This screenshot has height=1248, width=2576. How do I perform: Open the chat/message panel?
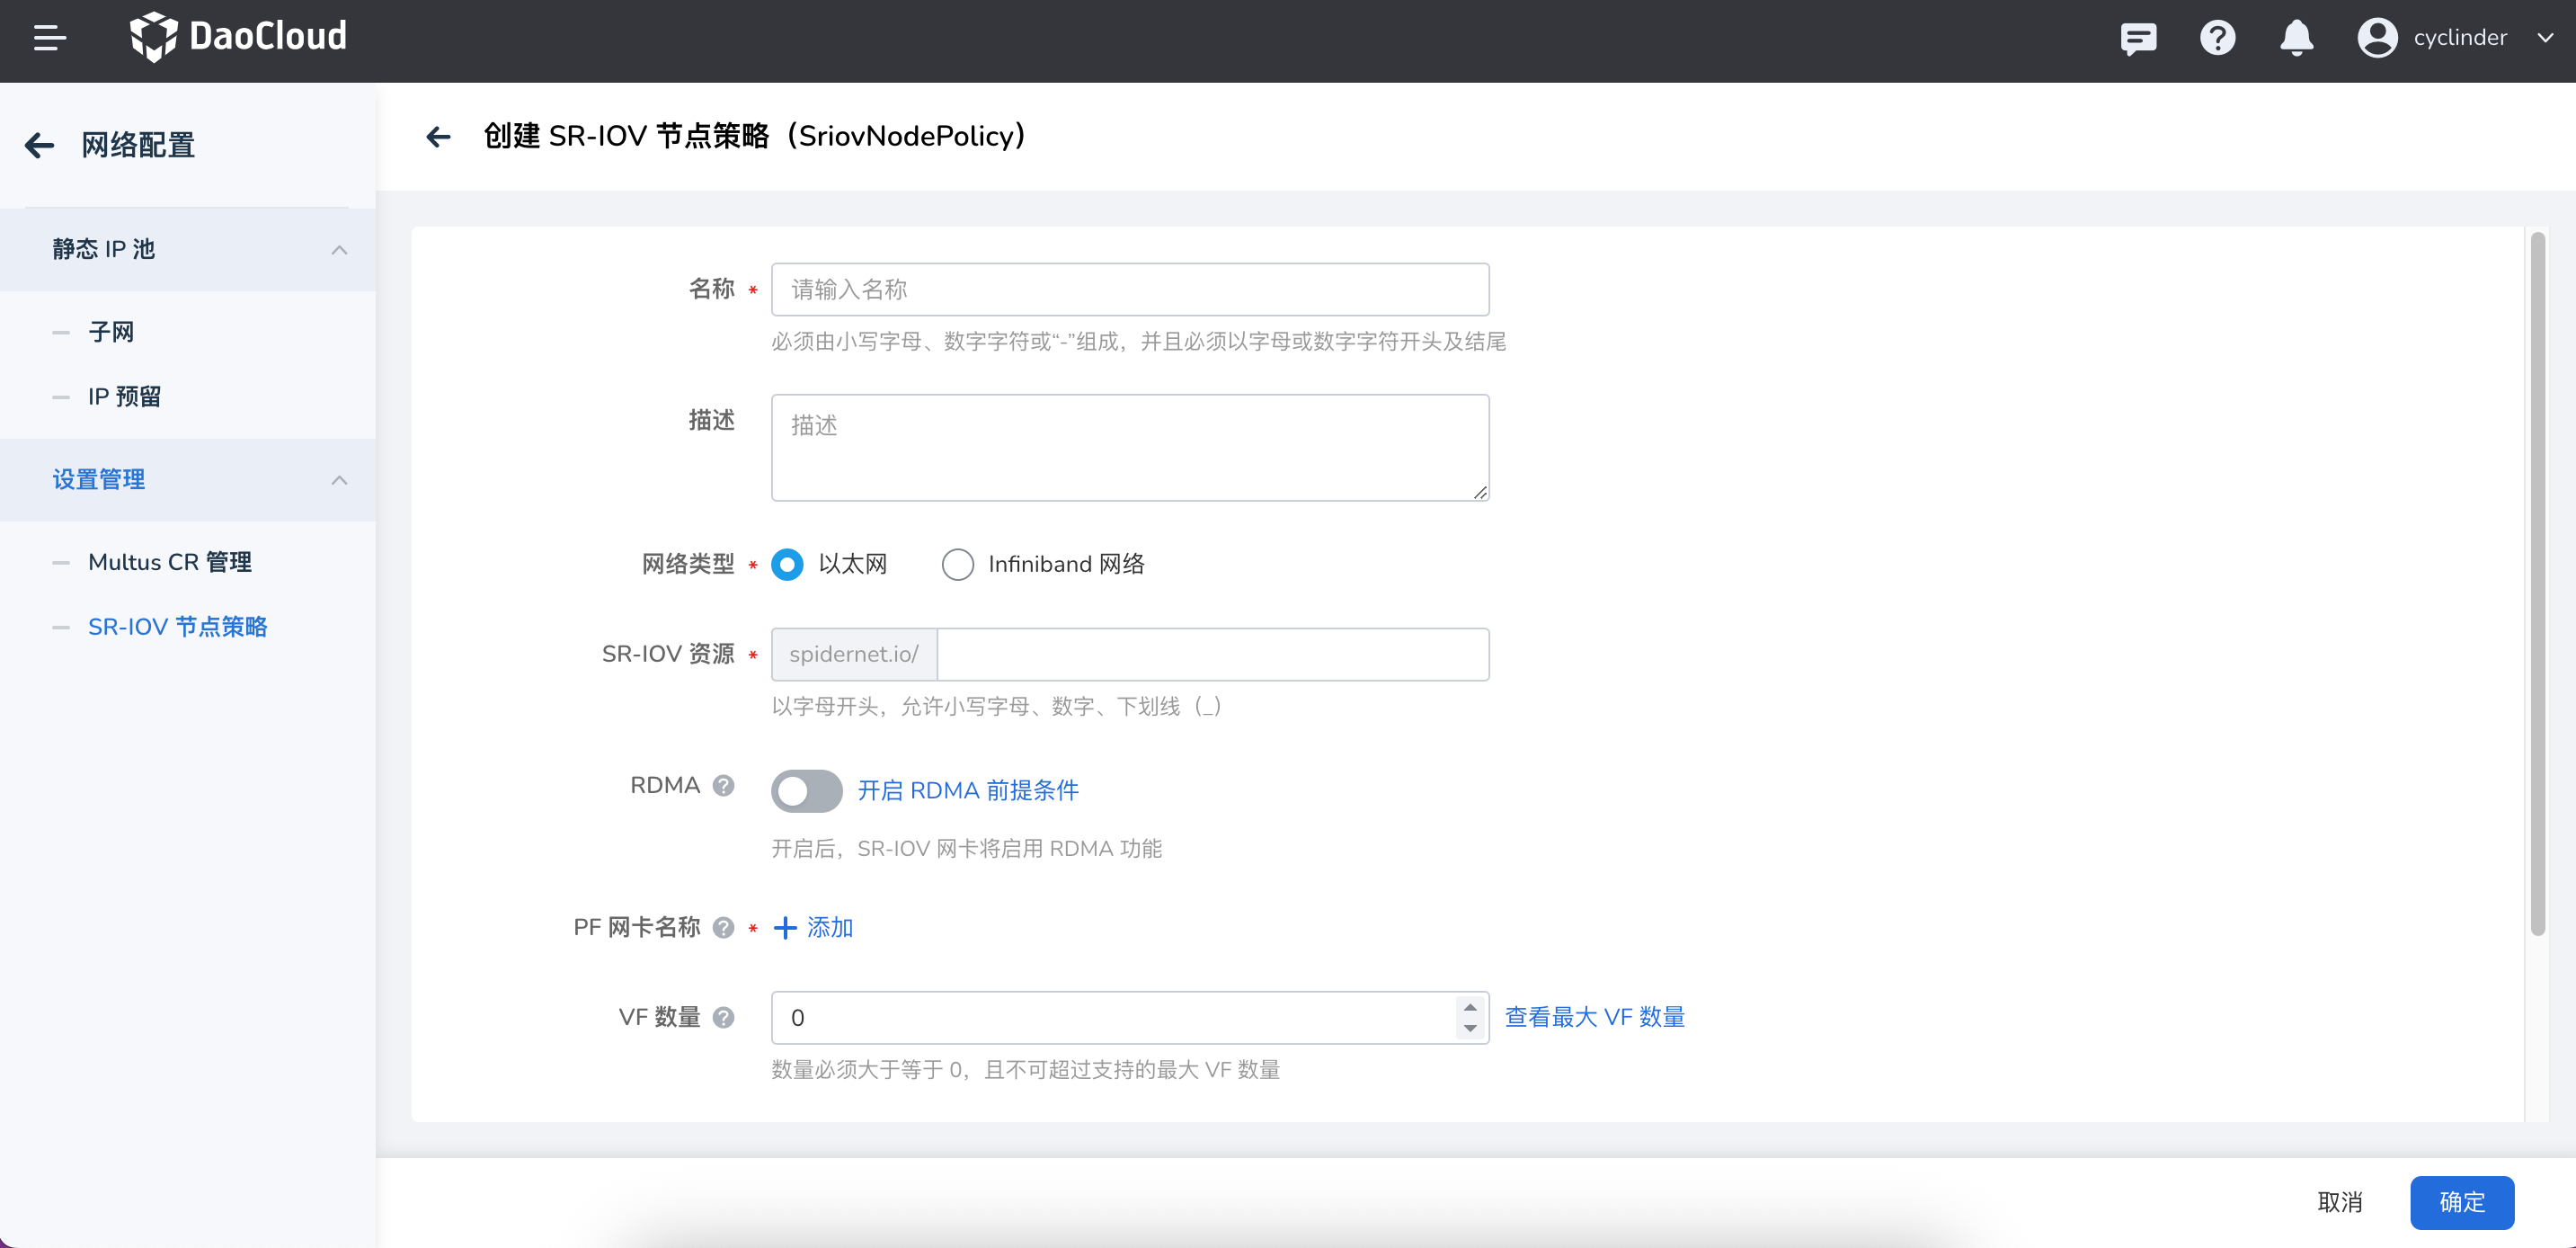2139,38
